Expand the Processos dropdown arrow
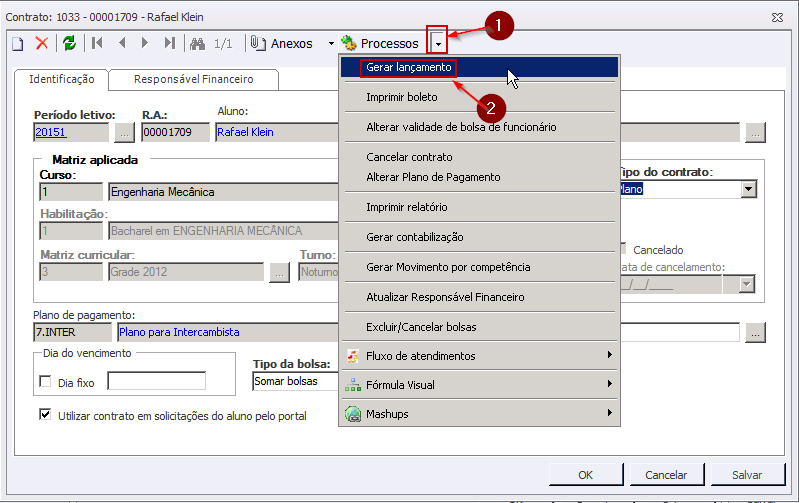 coord(437,44)
